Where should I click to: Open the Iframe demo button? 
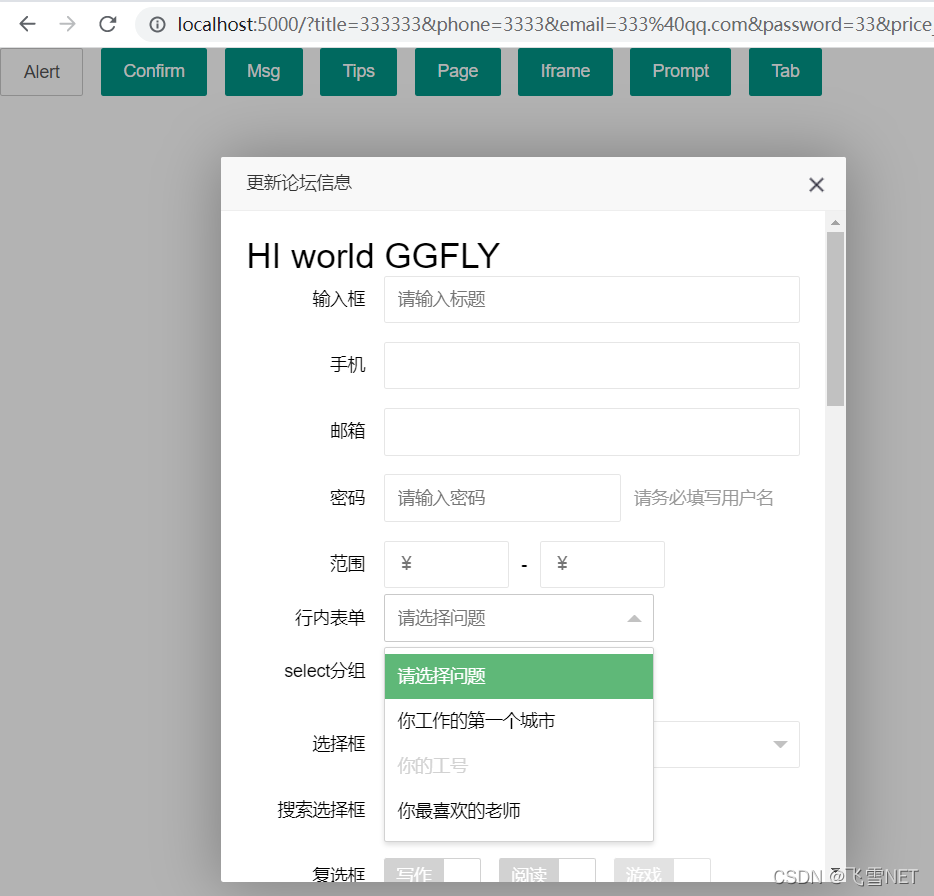565,72
